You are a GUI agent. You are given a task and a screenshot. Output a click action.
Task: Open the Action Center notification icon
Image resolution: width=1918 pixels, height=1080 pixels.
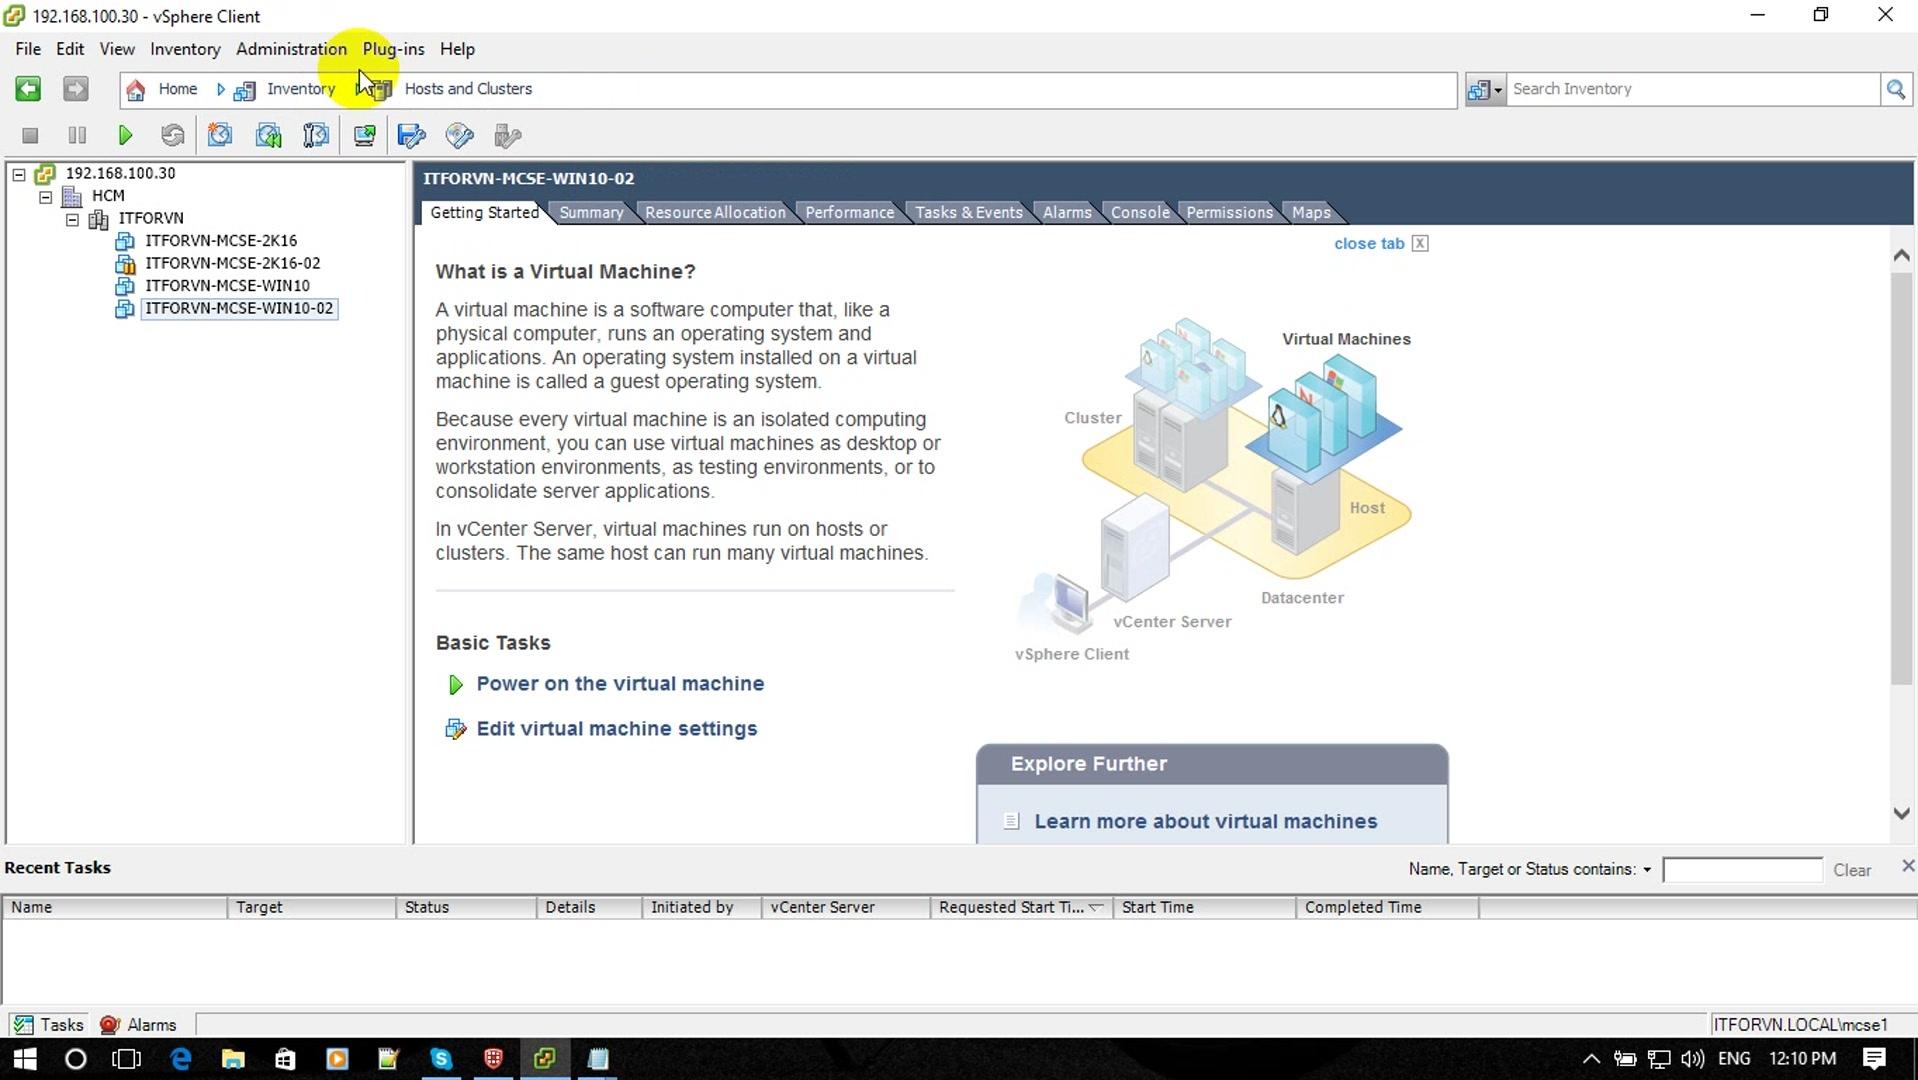click(x=1874, y=1059)
